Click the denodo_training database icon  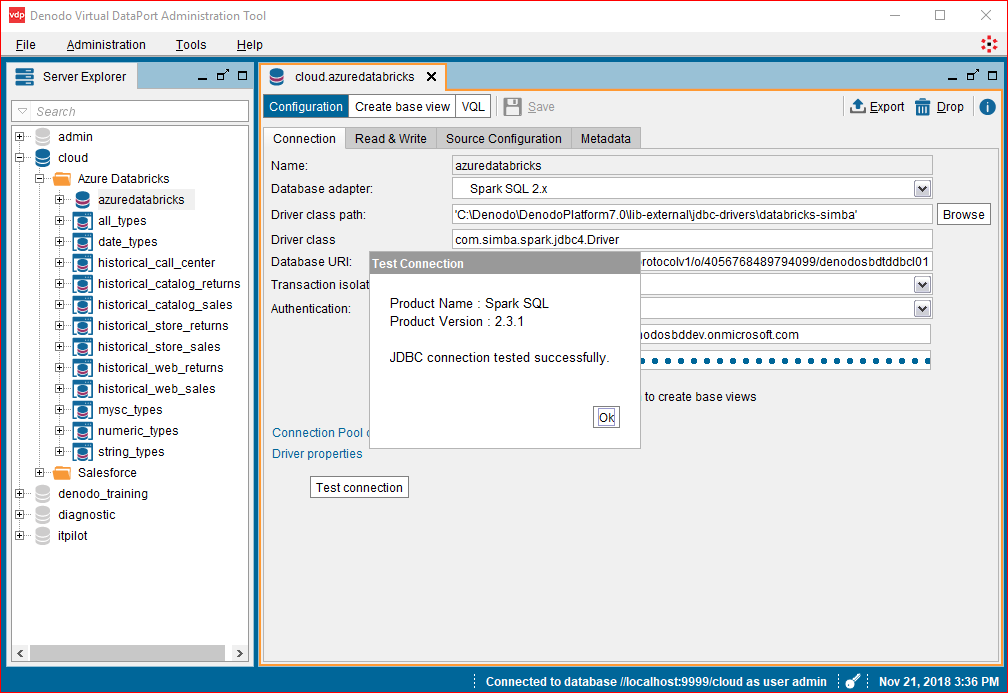pos(43,494)
